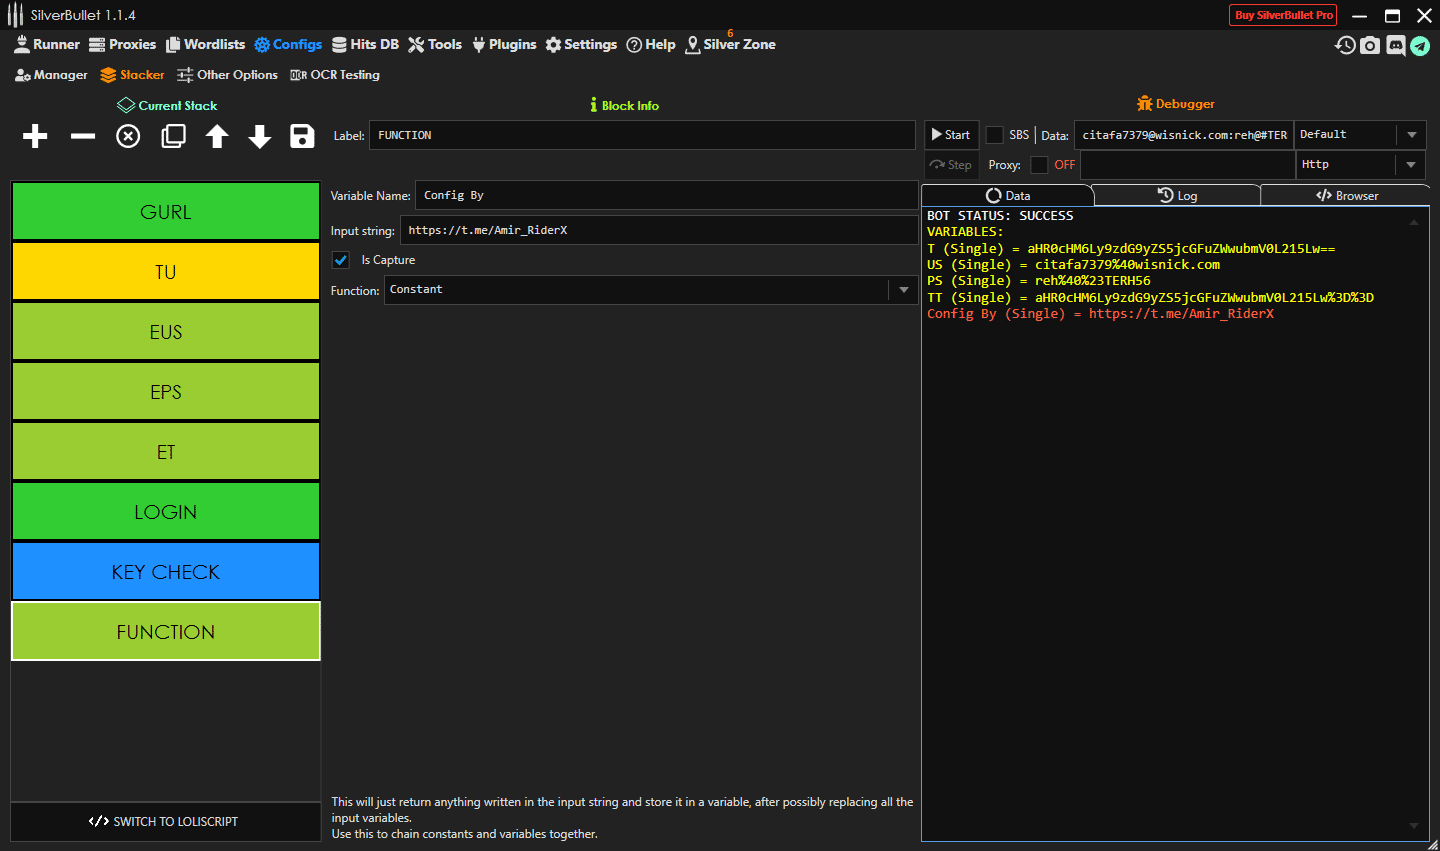Uncheck the Is Capture checkbox

340,260
